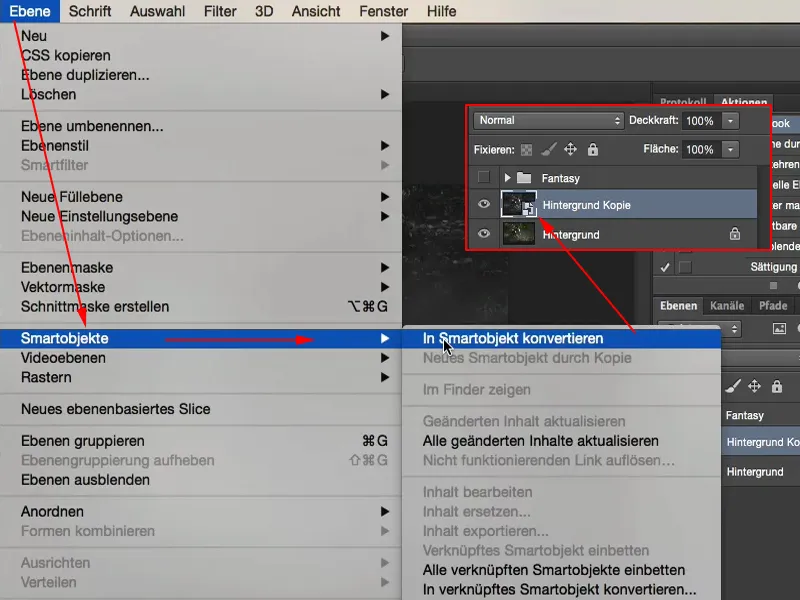Choose Ebene duplizieren...
800x600 pixels.
(x=201, y=75)
